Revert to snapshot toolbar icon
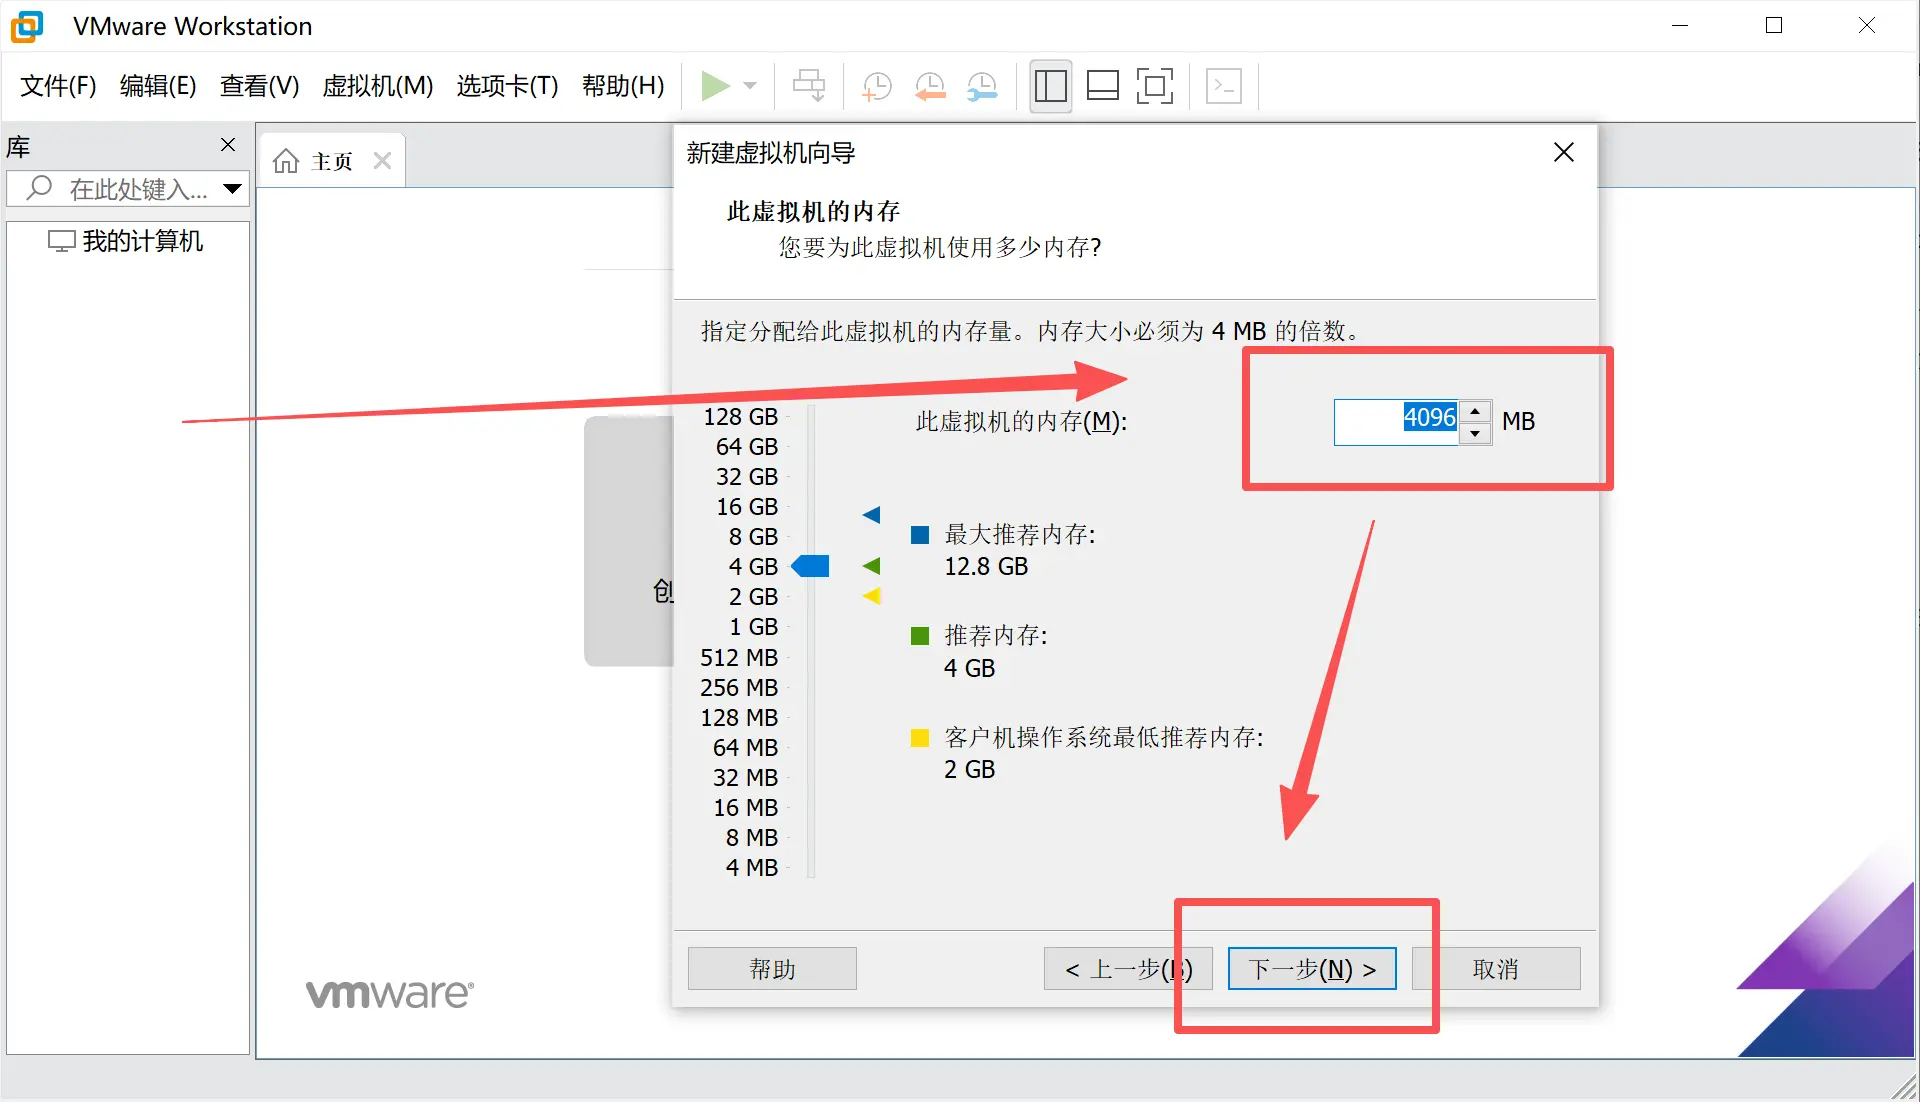The image size is (1920, 1102). (x=930, y=86)
